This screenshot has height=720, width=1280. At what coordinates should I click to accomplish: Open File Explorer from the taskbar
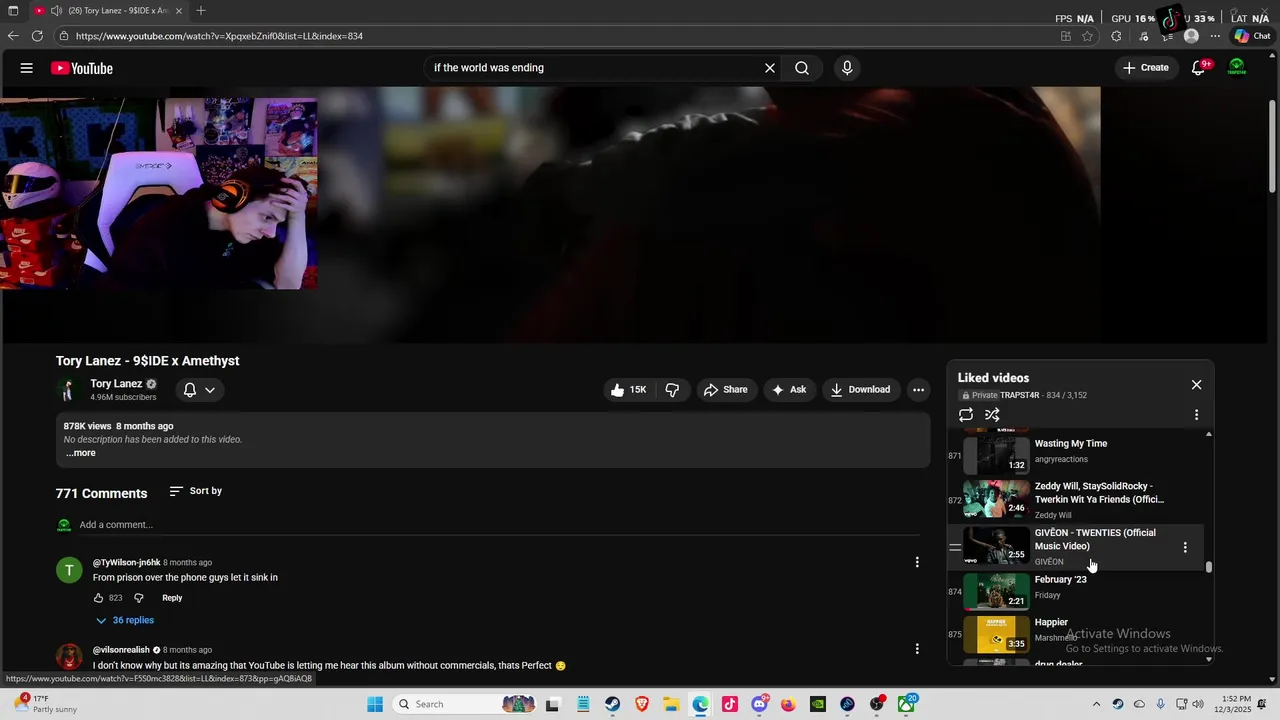click(671, 705)
